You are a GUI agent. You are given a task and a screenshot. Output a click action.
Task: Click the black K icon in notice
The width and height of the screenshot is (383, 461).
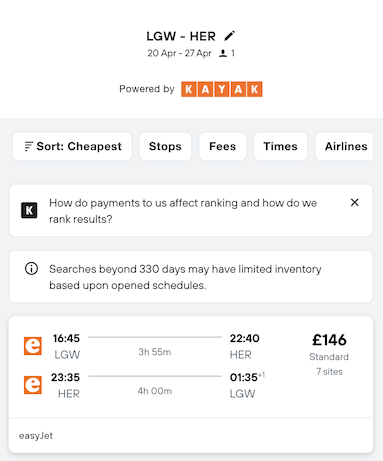(x=29, y=210)
